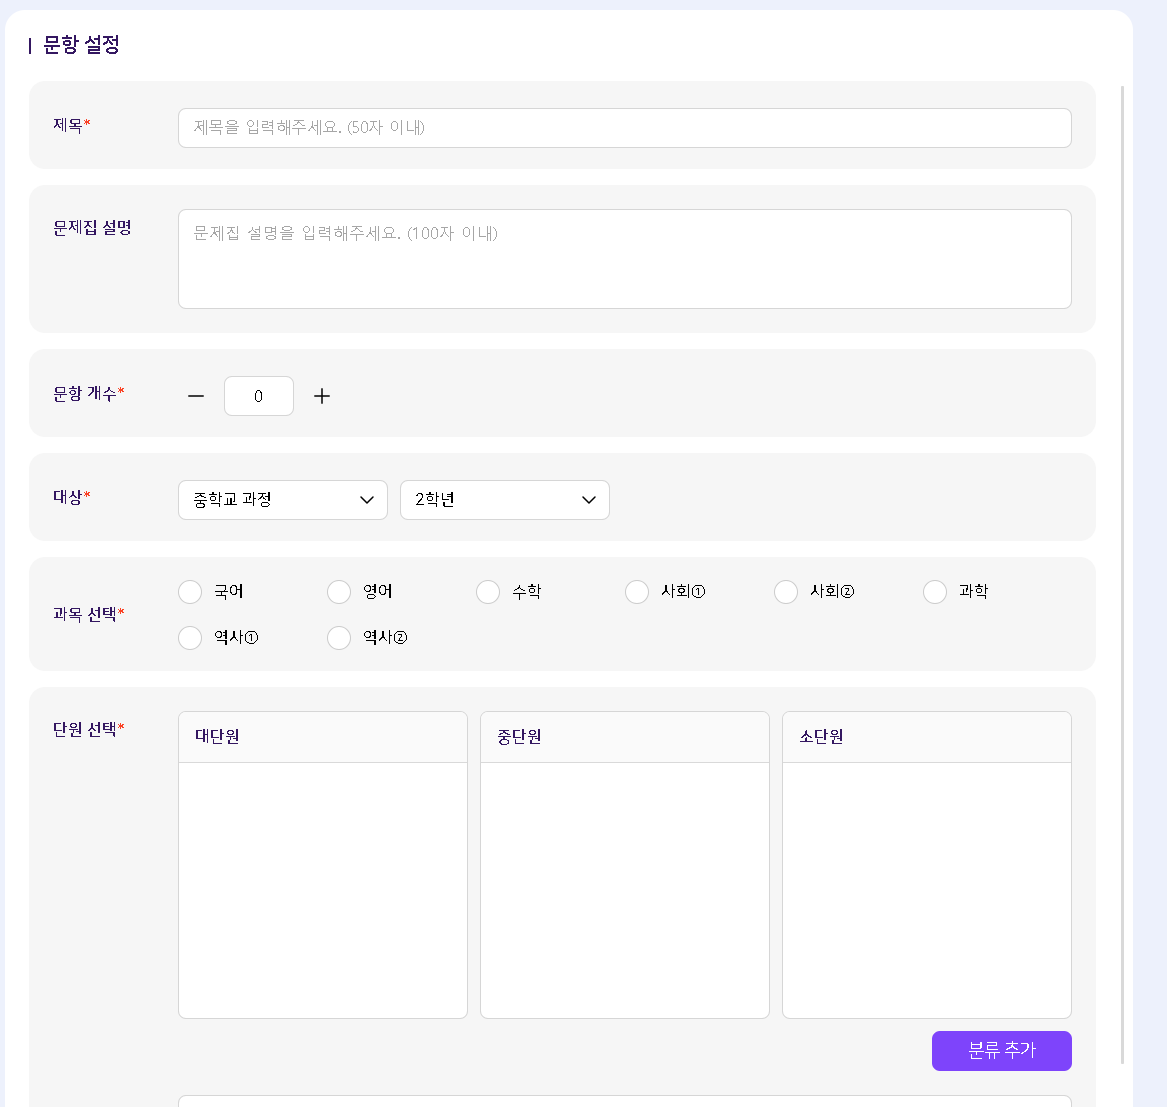This screenshot has width=1167, height=1107.
Task: Click the plus icon to increase 문항 개수
Action: pos(322,396)
